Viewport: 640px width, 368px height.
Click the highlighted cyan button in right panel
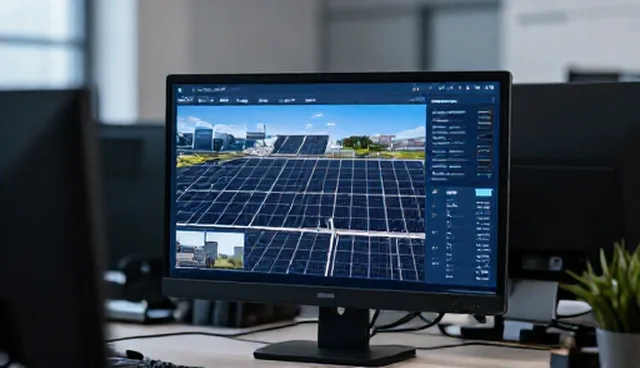point(484,193)
